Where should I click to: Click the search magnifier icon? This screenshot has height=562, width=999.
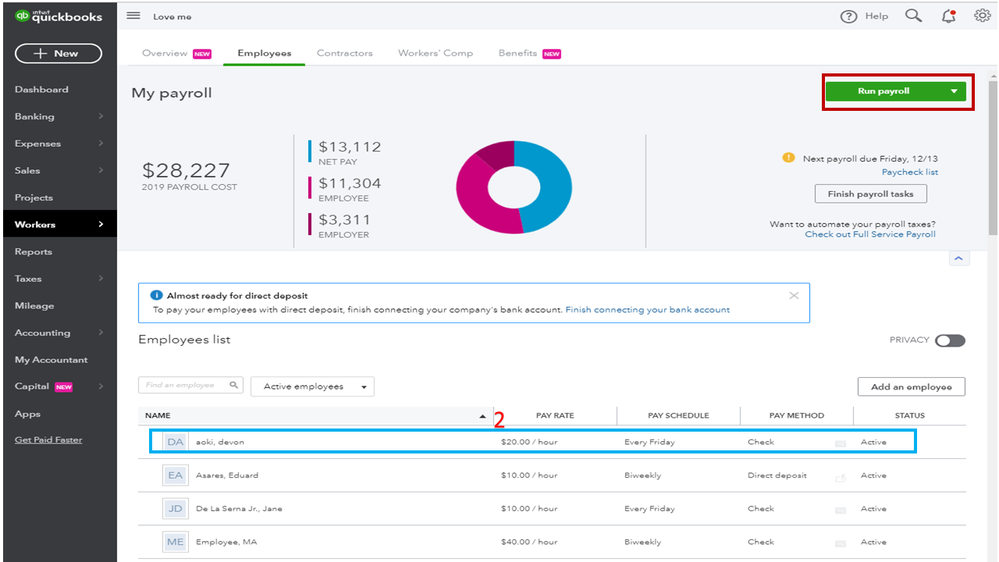pos(913,16)
